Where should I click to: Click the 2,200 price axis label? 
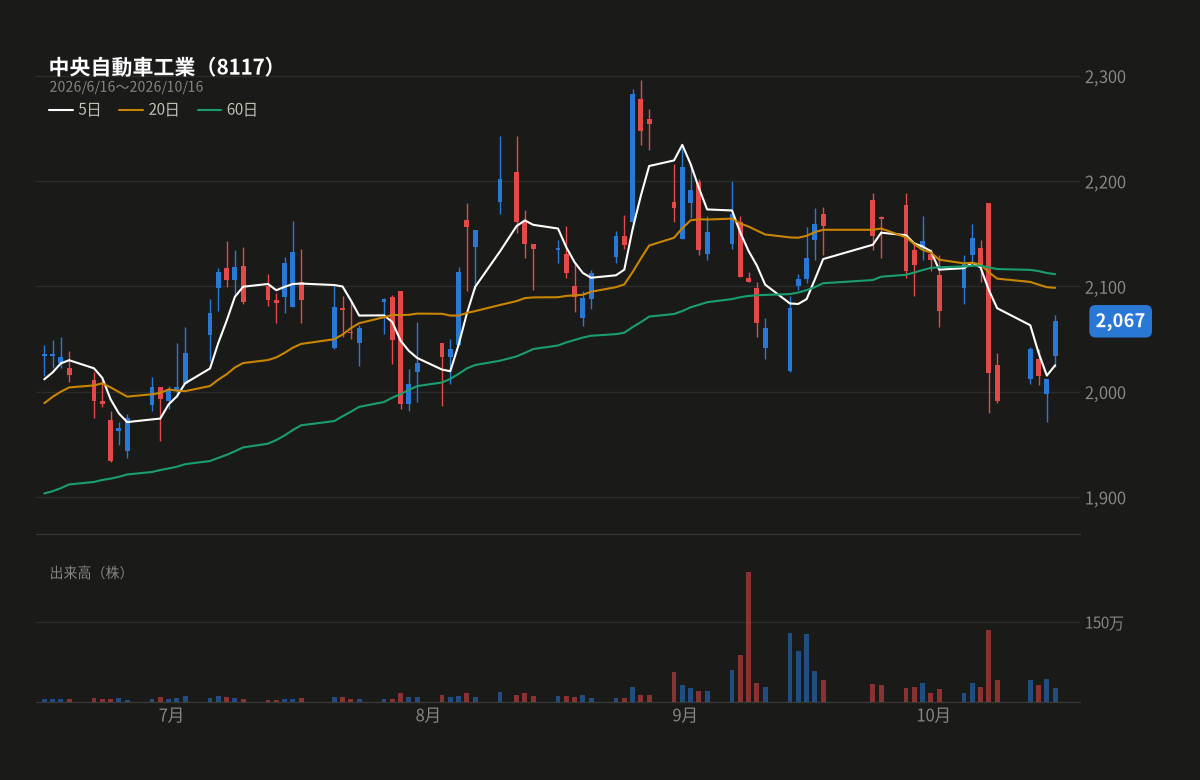(x=1105, y=182)
